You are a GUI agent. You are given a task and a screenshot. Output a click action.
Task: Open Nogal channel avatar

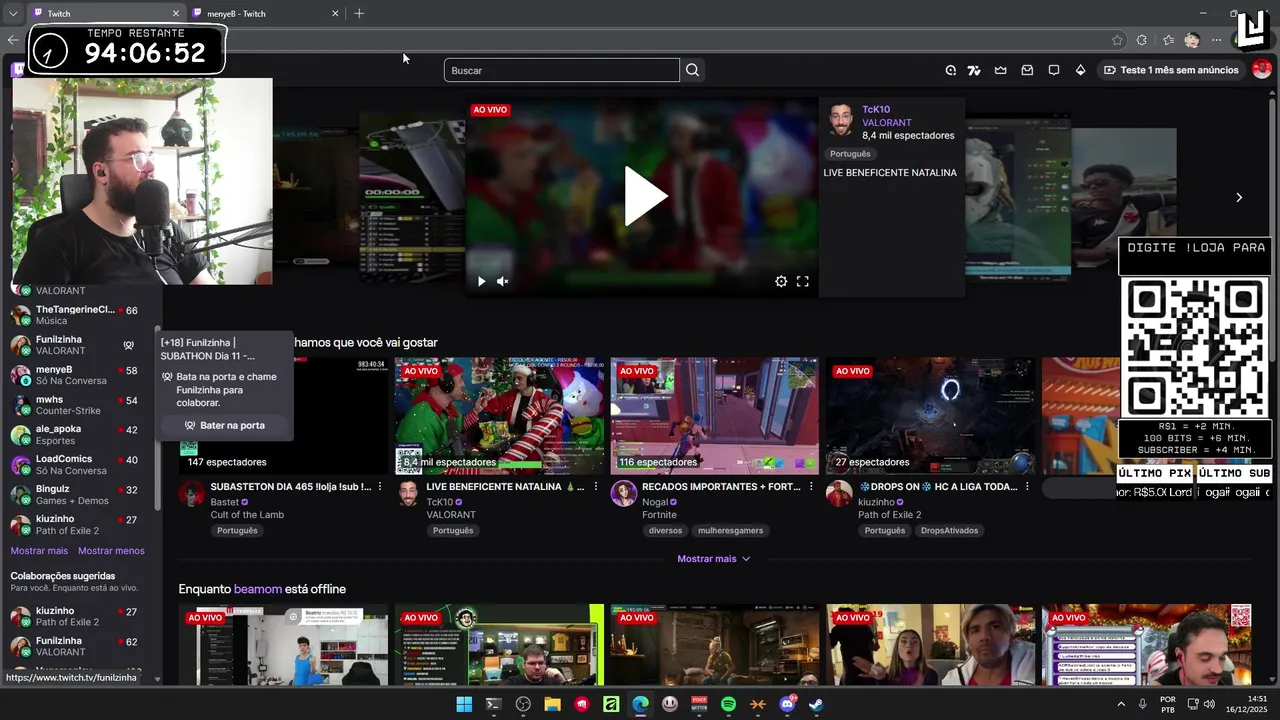624,493
